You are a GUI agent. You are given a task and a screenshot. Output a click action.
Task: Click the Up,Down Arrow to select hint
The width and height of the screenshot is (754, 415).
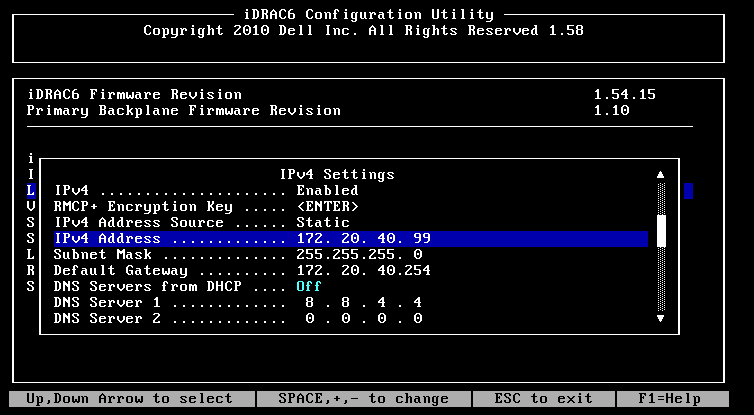click(x=129, y=399)
